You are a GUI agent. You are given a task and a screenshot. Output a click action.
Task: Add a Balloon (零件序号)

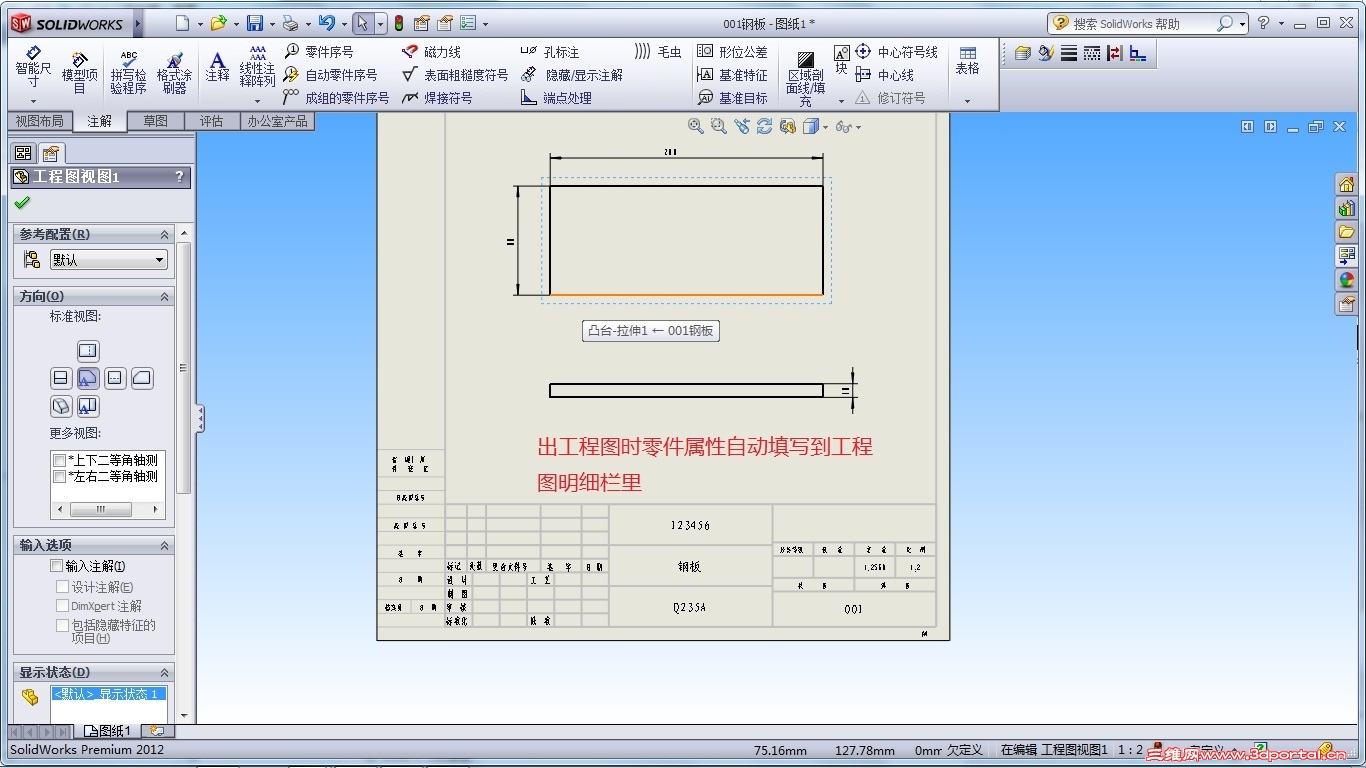pos(318,52)
